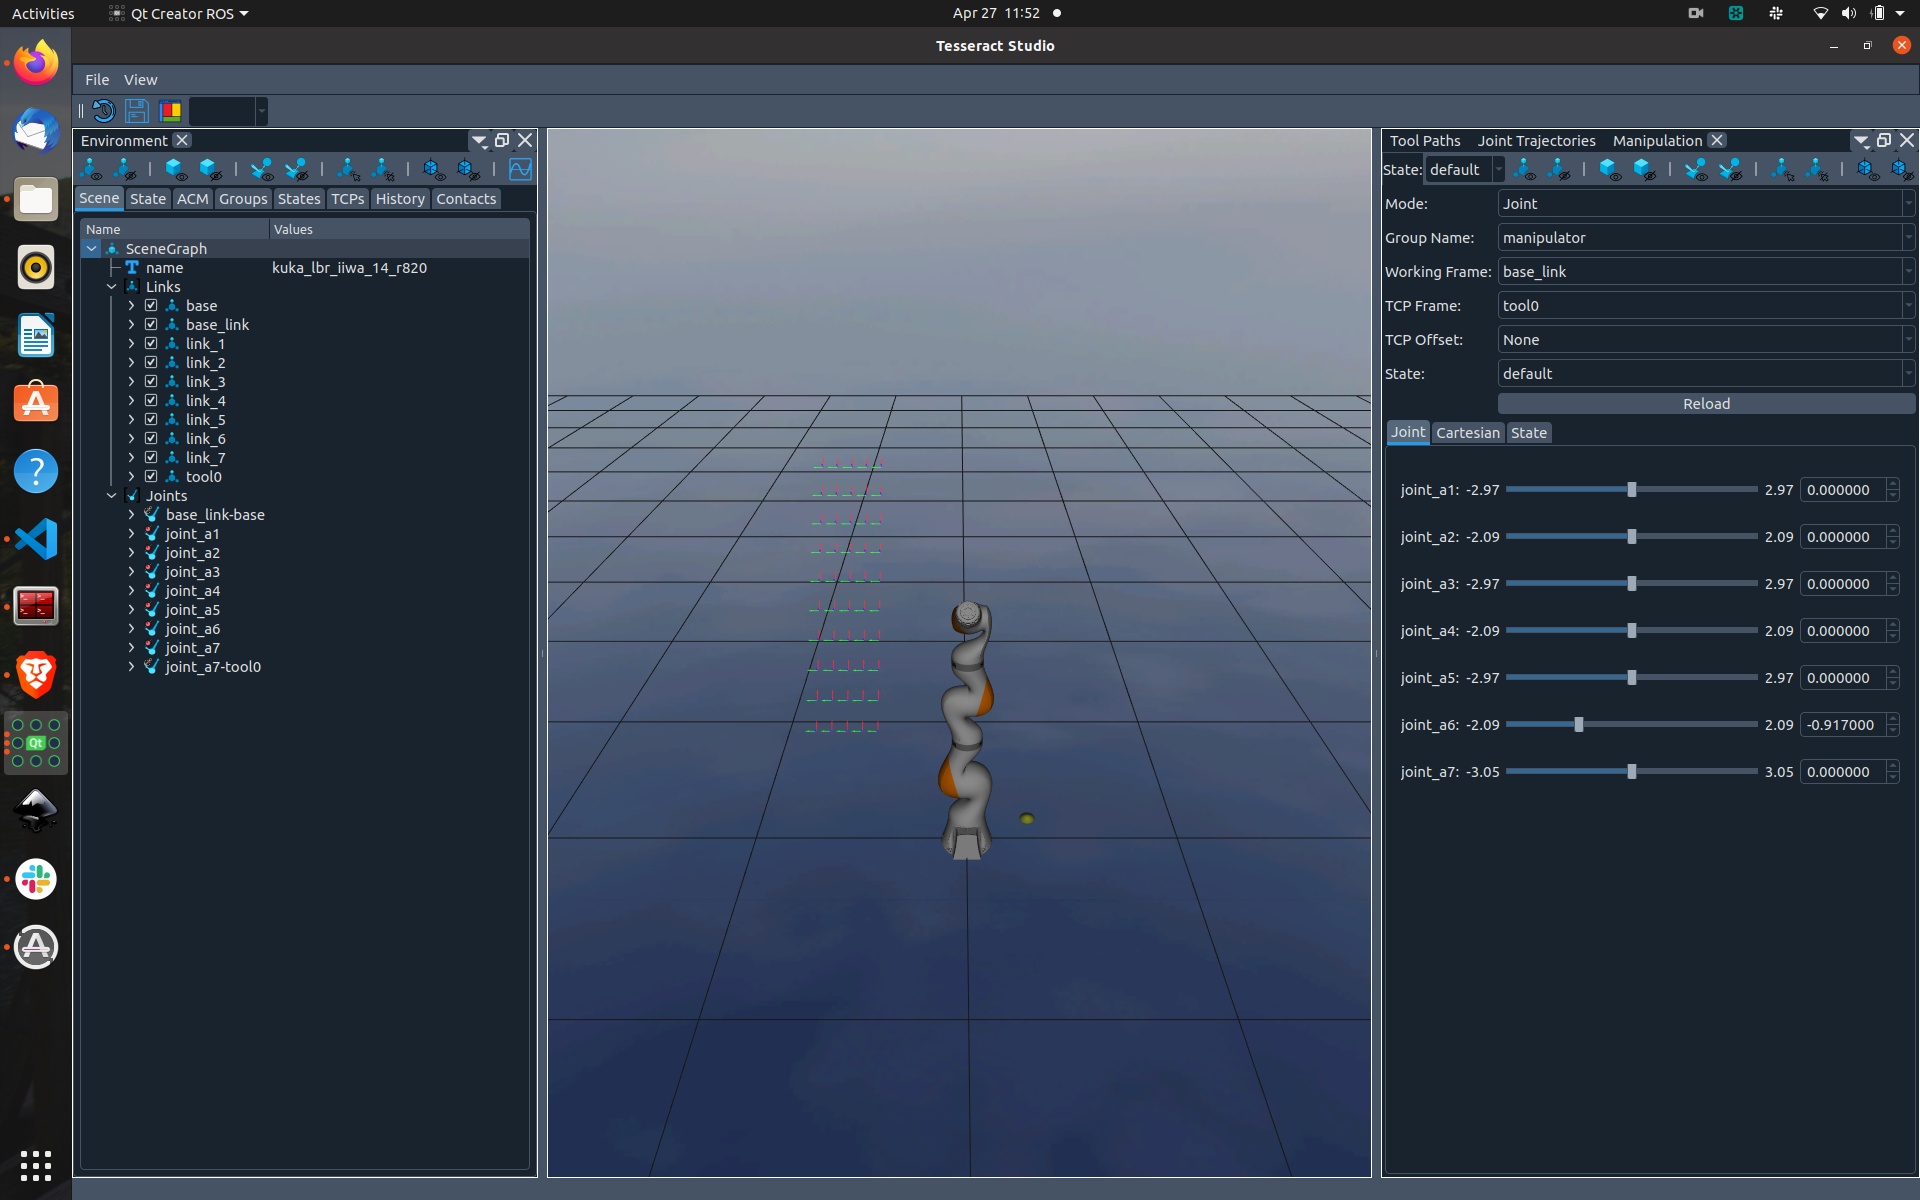Open the Mode dropdown showing Joint
Screen dimensions: 1920x1200
click(x=1706, y=203)
